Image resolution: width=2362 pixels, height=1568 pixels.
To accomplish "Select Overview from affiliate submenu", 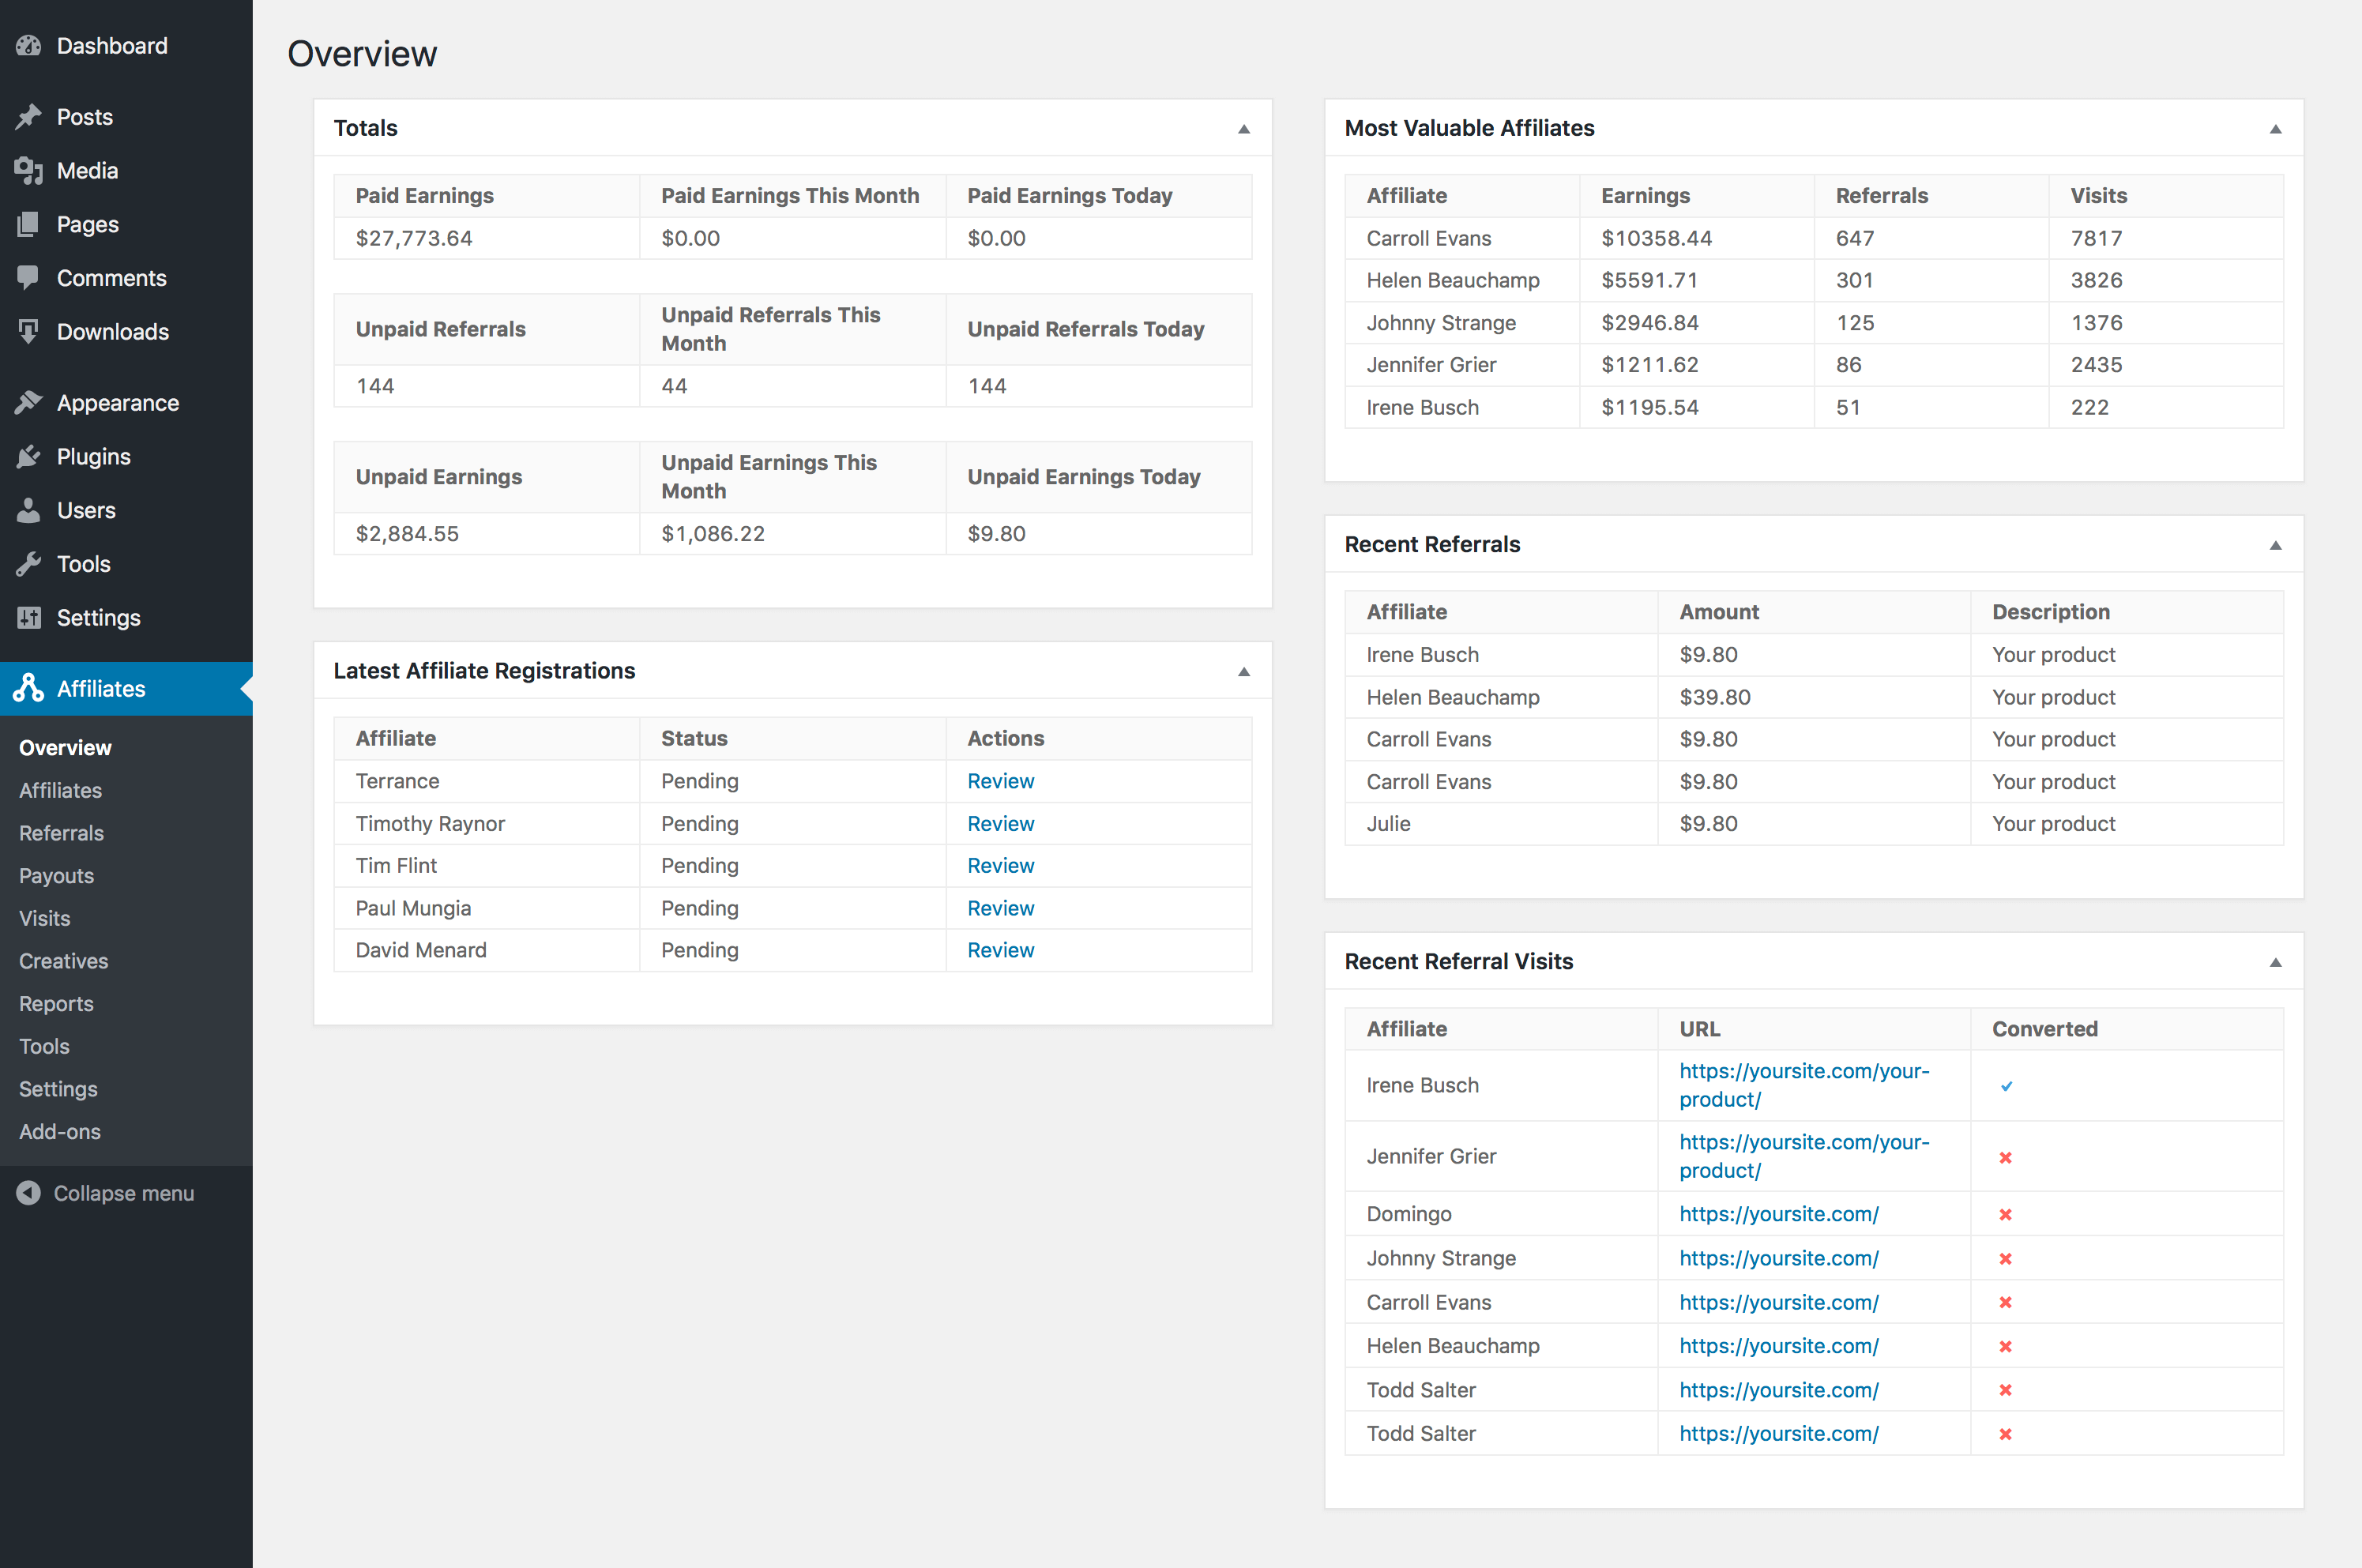I will pos(65,747).
